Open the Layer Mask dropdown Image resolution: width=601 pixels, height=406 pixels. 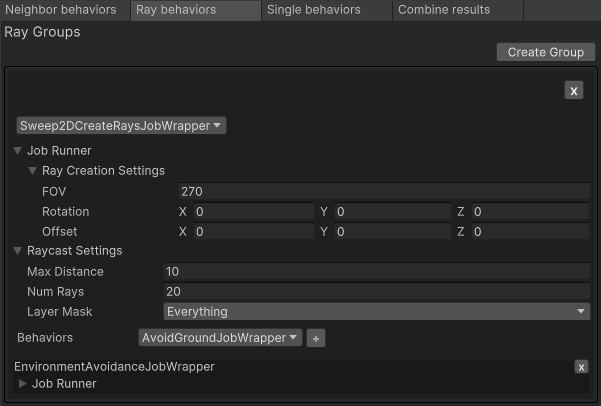tap(376, 312)
